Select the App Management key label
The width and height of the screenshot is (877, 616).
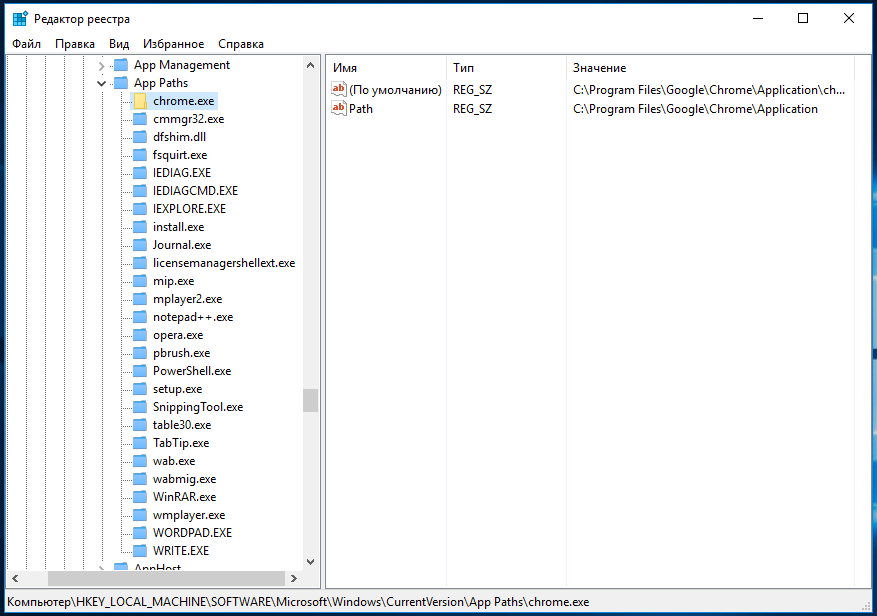tap(182, 65)
